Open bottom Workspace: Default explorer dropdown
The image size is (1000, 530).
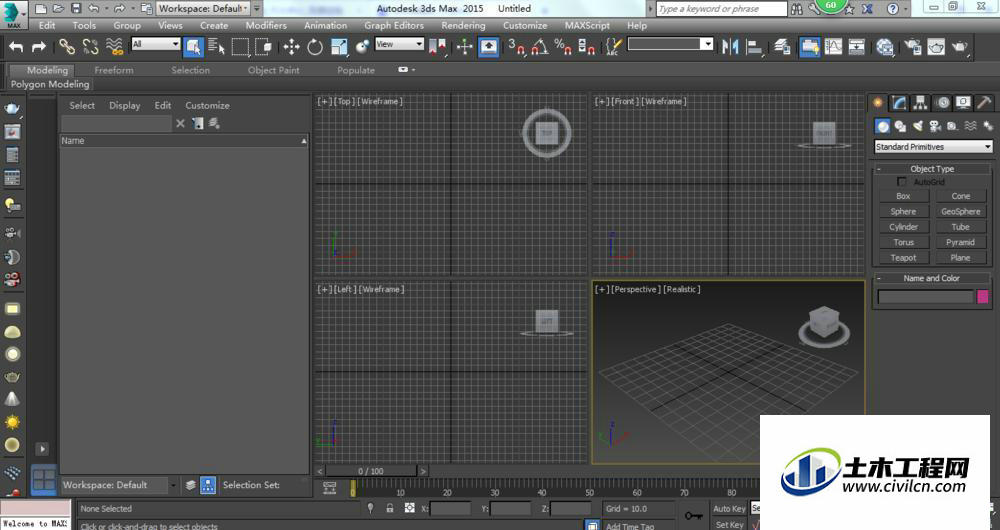coord(119,485)
